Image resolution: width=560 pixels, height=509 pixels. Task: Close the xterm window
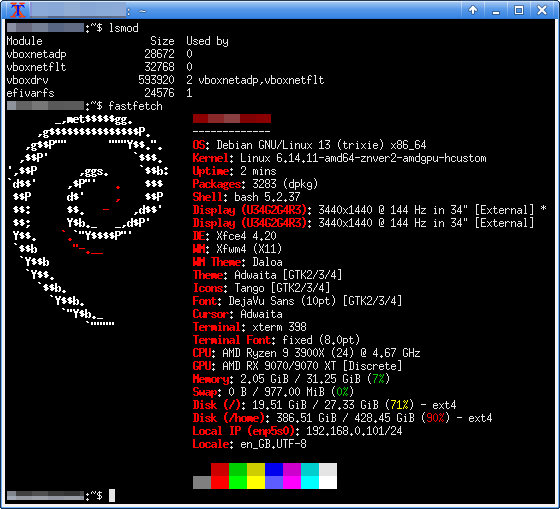(x=542, y=10)
